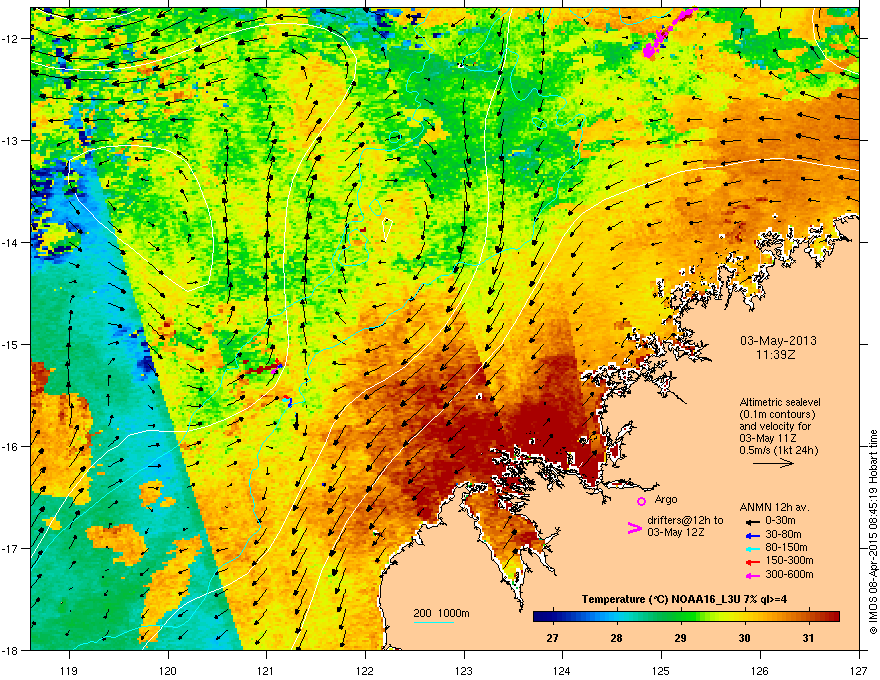The width and height of the screenshot is (880, 680).
Task: Click the magenta Argo circle marker in legend
Action: (641, 501)
